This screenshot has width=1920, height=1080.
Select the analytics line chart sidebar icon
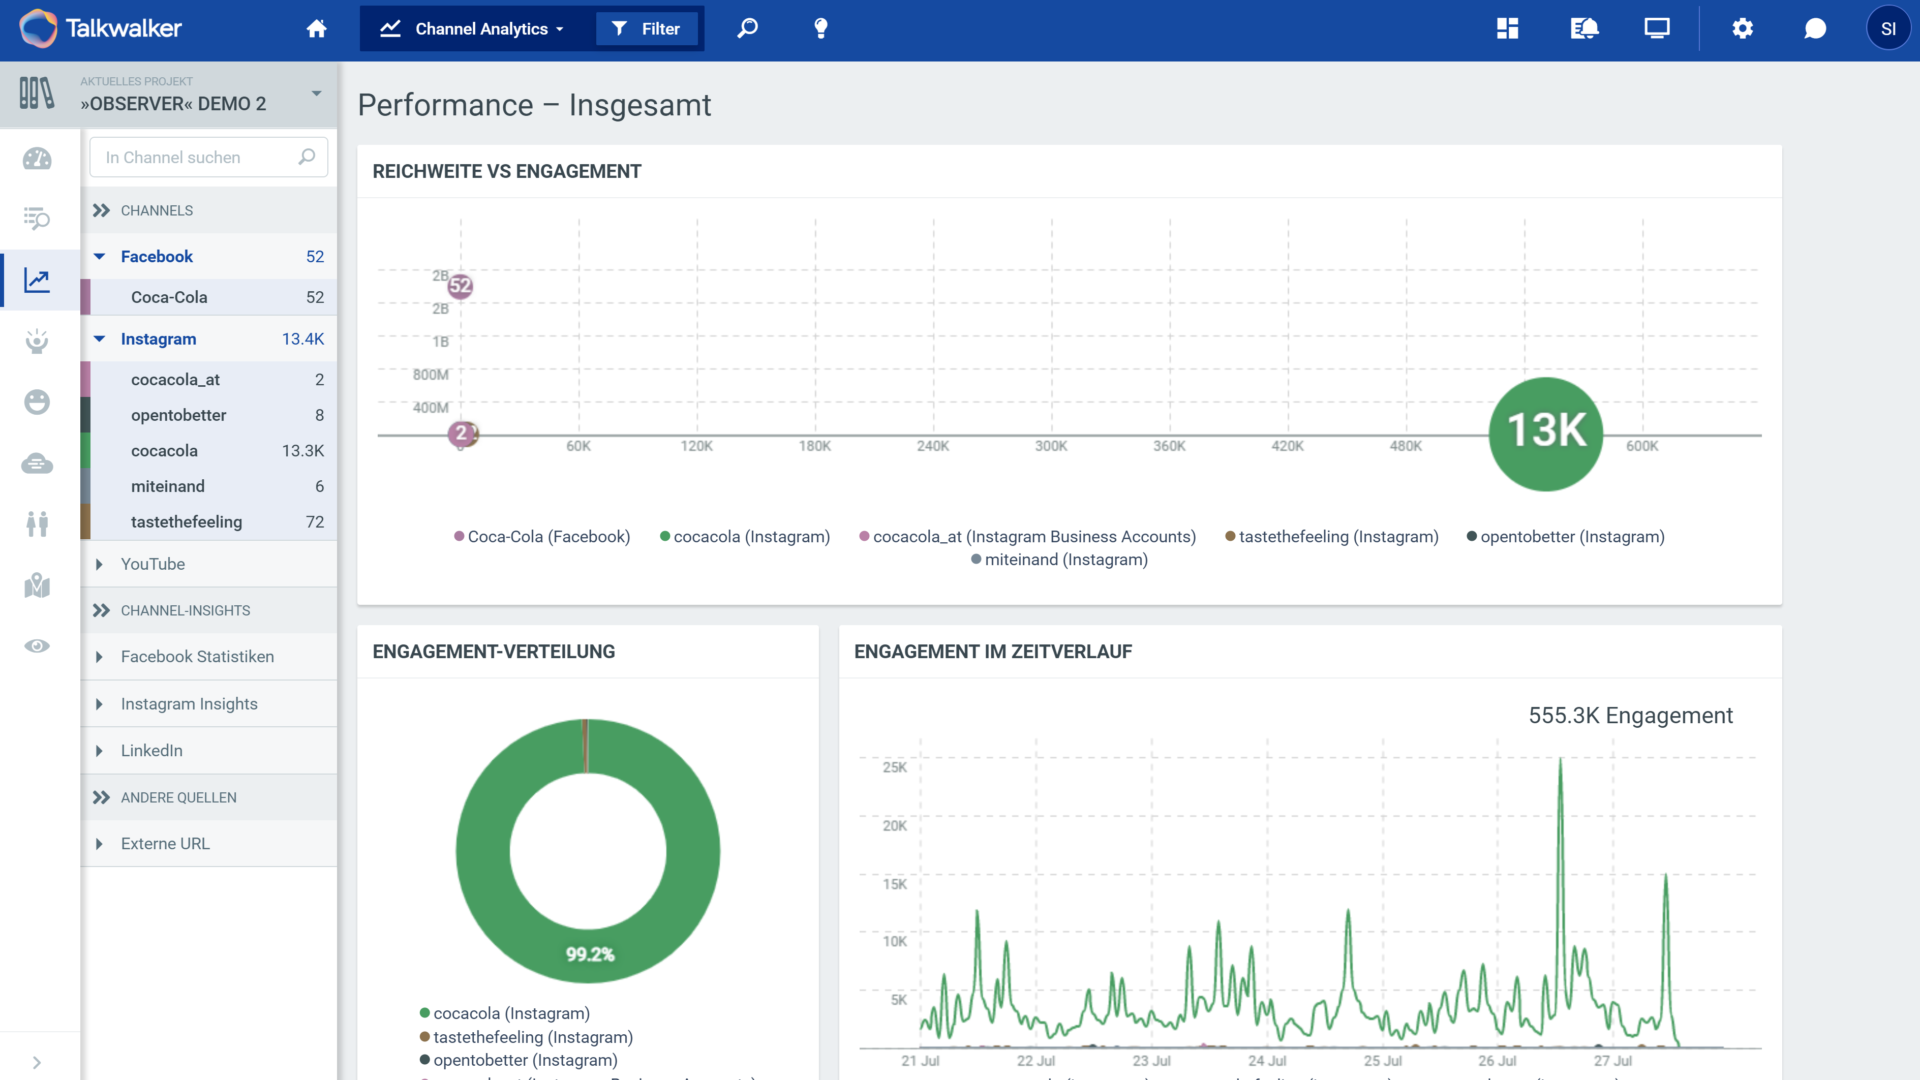37,280
